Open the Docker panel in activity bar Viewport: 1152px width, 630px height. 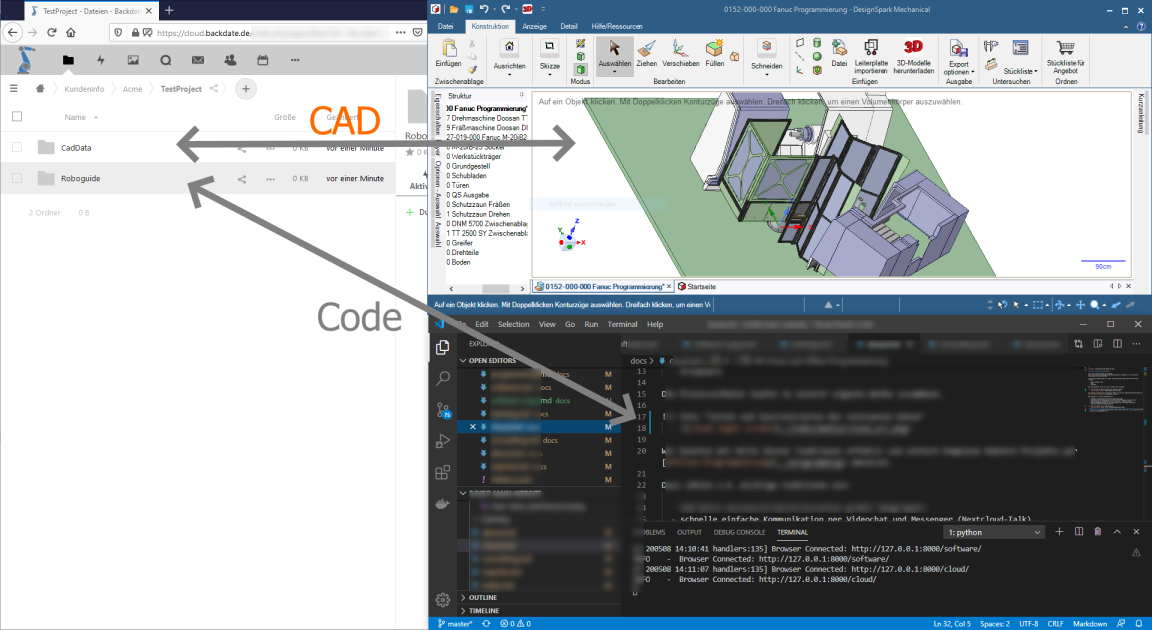442,503
